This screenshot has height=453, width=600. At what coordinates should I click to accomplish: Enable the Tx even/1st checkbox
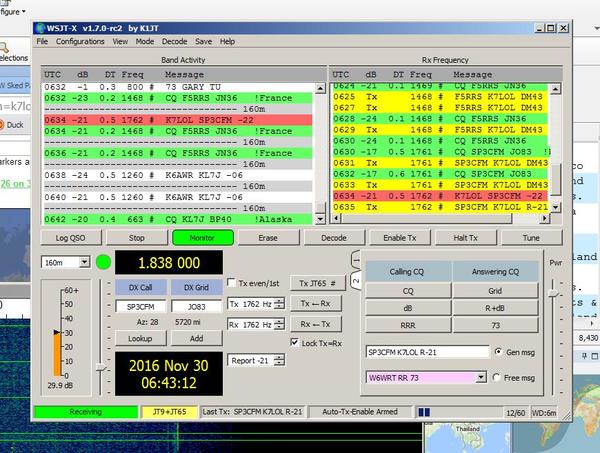231,283
